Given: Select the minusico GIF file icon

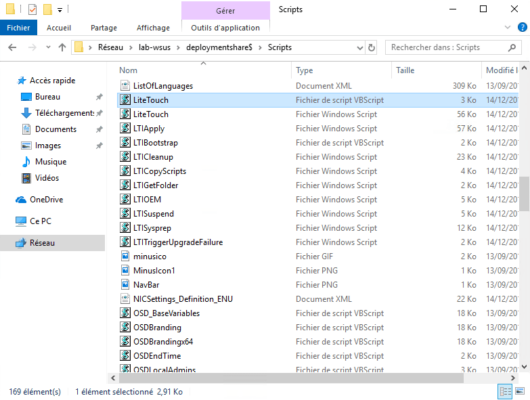Looking at the screenshot, I should tap(125, 256).
